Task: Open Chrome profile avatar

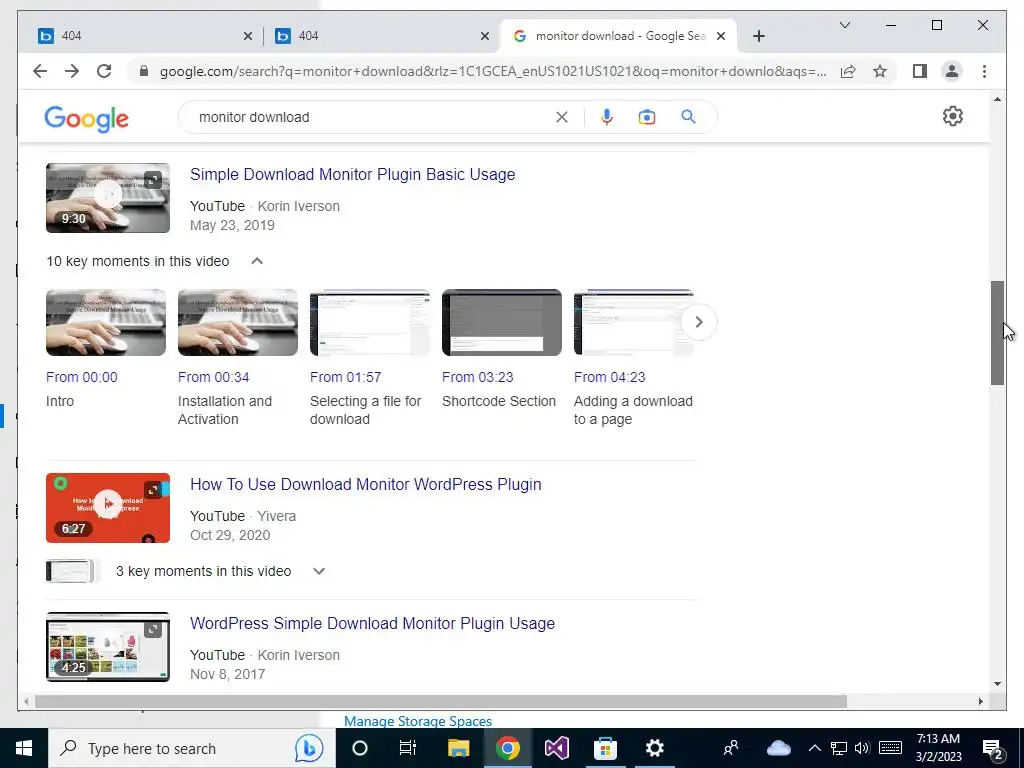Action: (952, 71)
